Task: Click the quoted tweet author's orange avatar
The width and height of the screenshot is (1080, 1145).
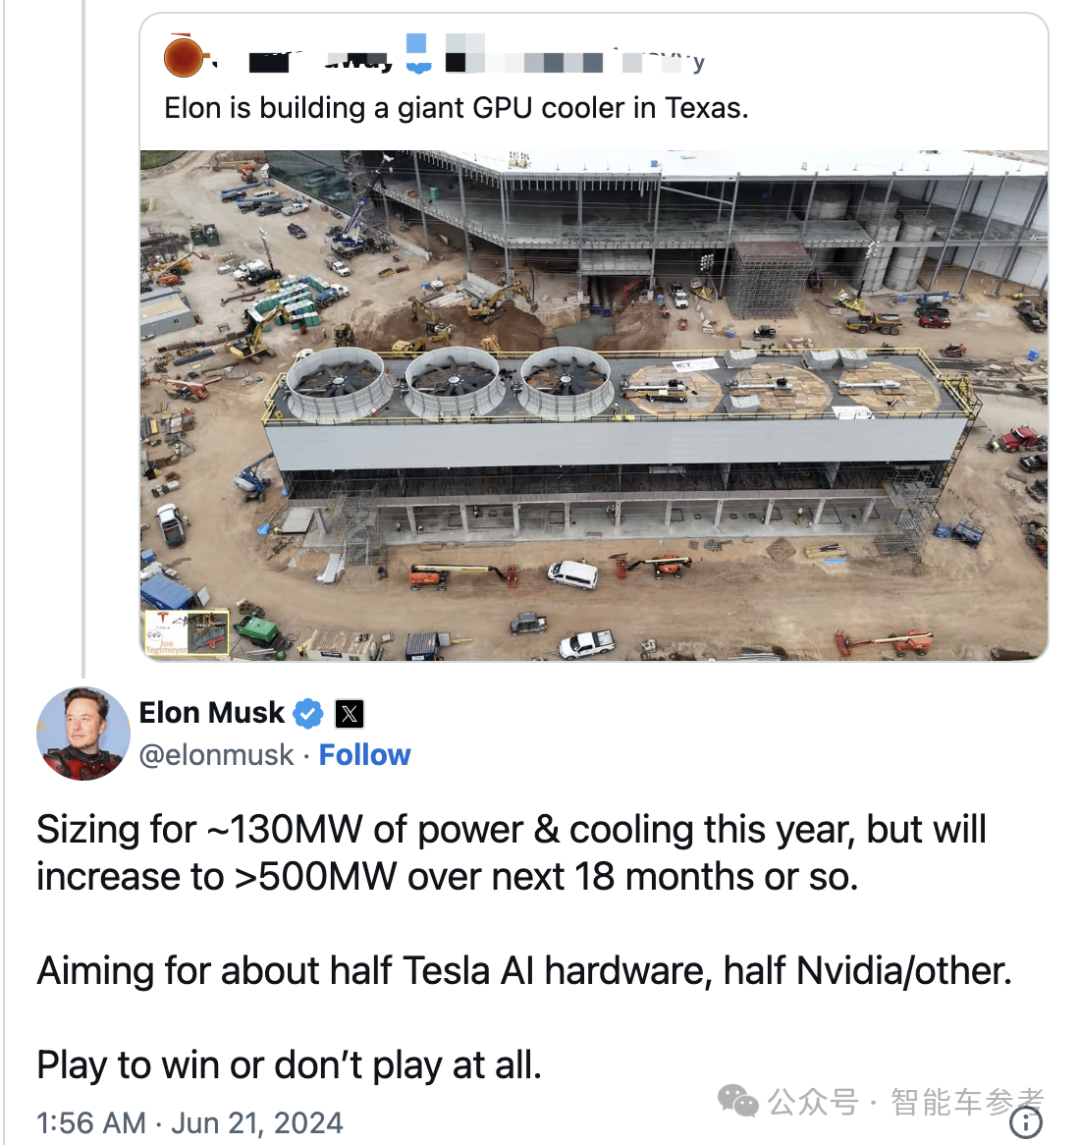Action: [x=185, y=56]
